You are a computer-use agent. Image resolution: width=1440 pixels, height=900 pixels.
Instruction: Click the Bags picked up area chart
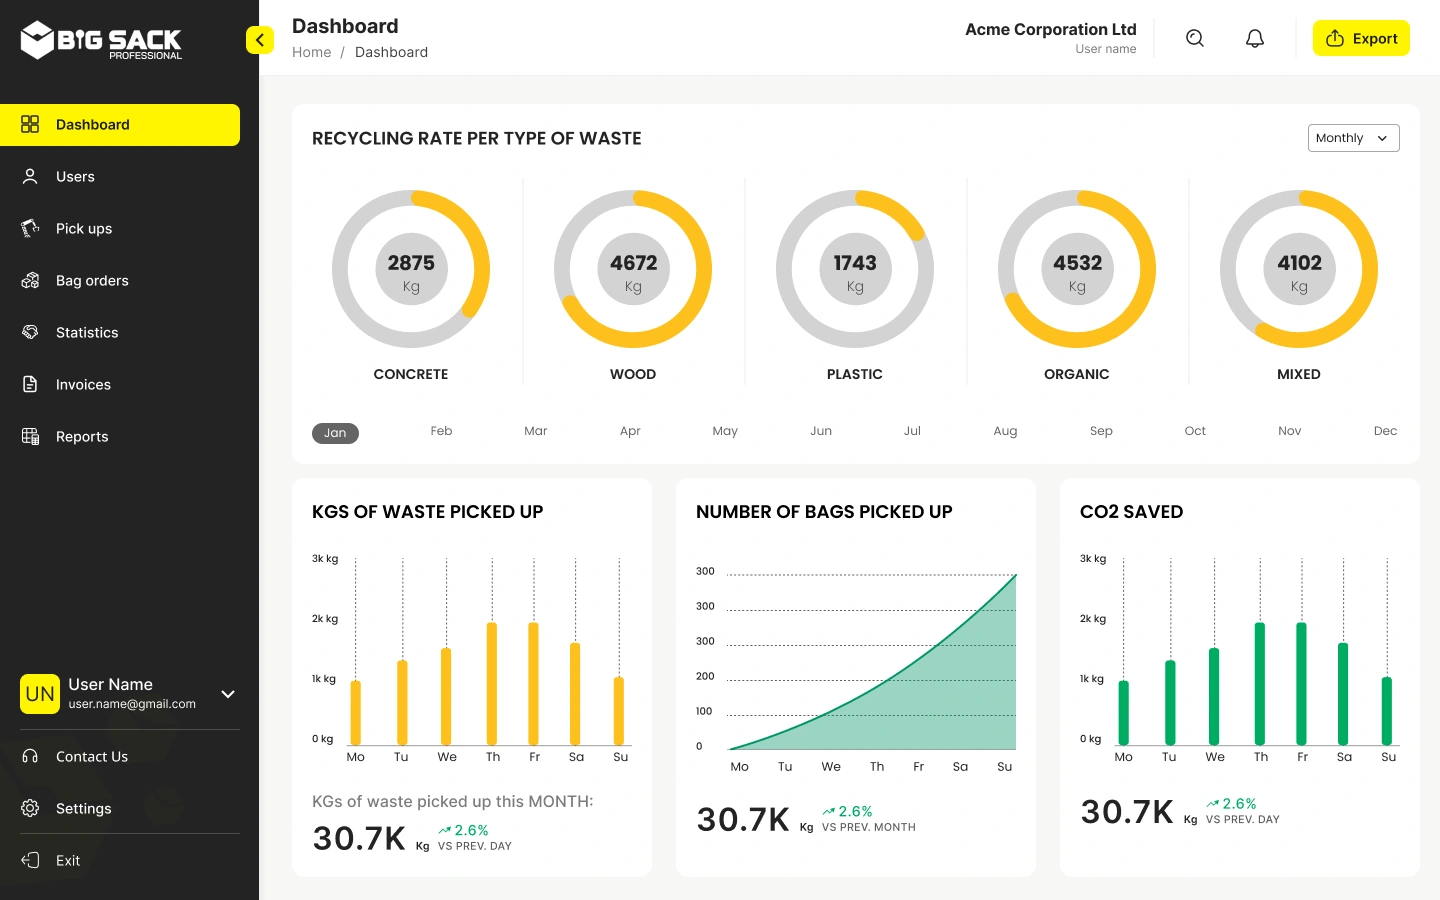[871, 661]
